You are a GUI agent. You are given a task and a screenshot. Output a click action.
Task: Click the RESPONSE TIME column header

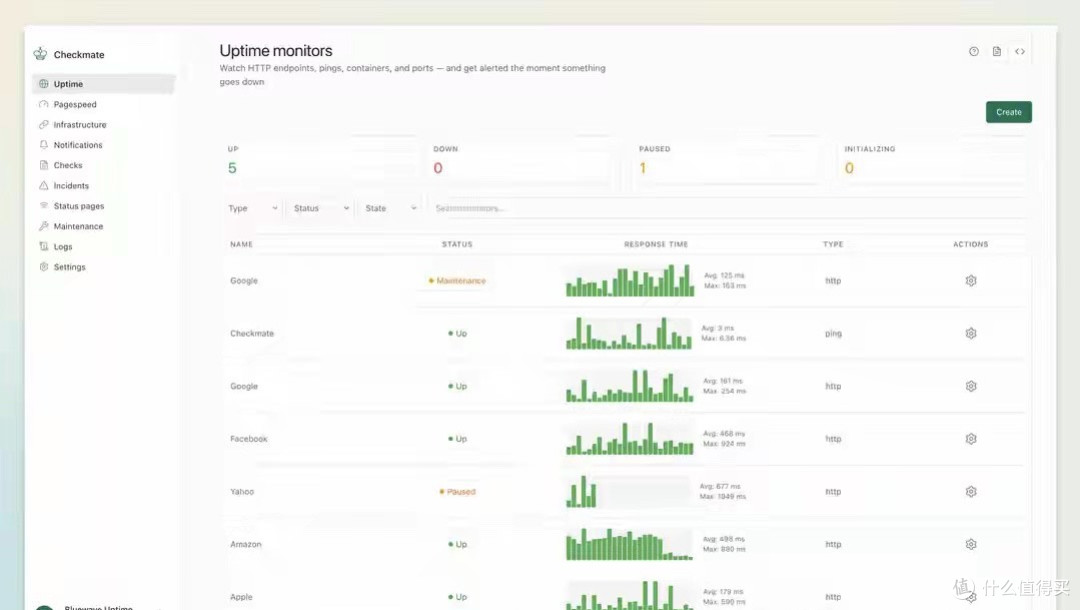pyautogui.click(x=656, y=244)
